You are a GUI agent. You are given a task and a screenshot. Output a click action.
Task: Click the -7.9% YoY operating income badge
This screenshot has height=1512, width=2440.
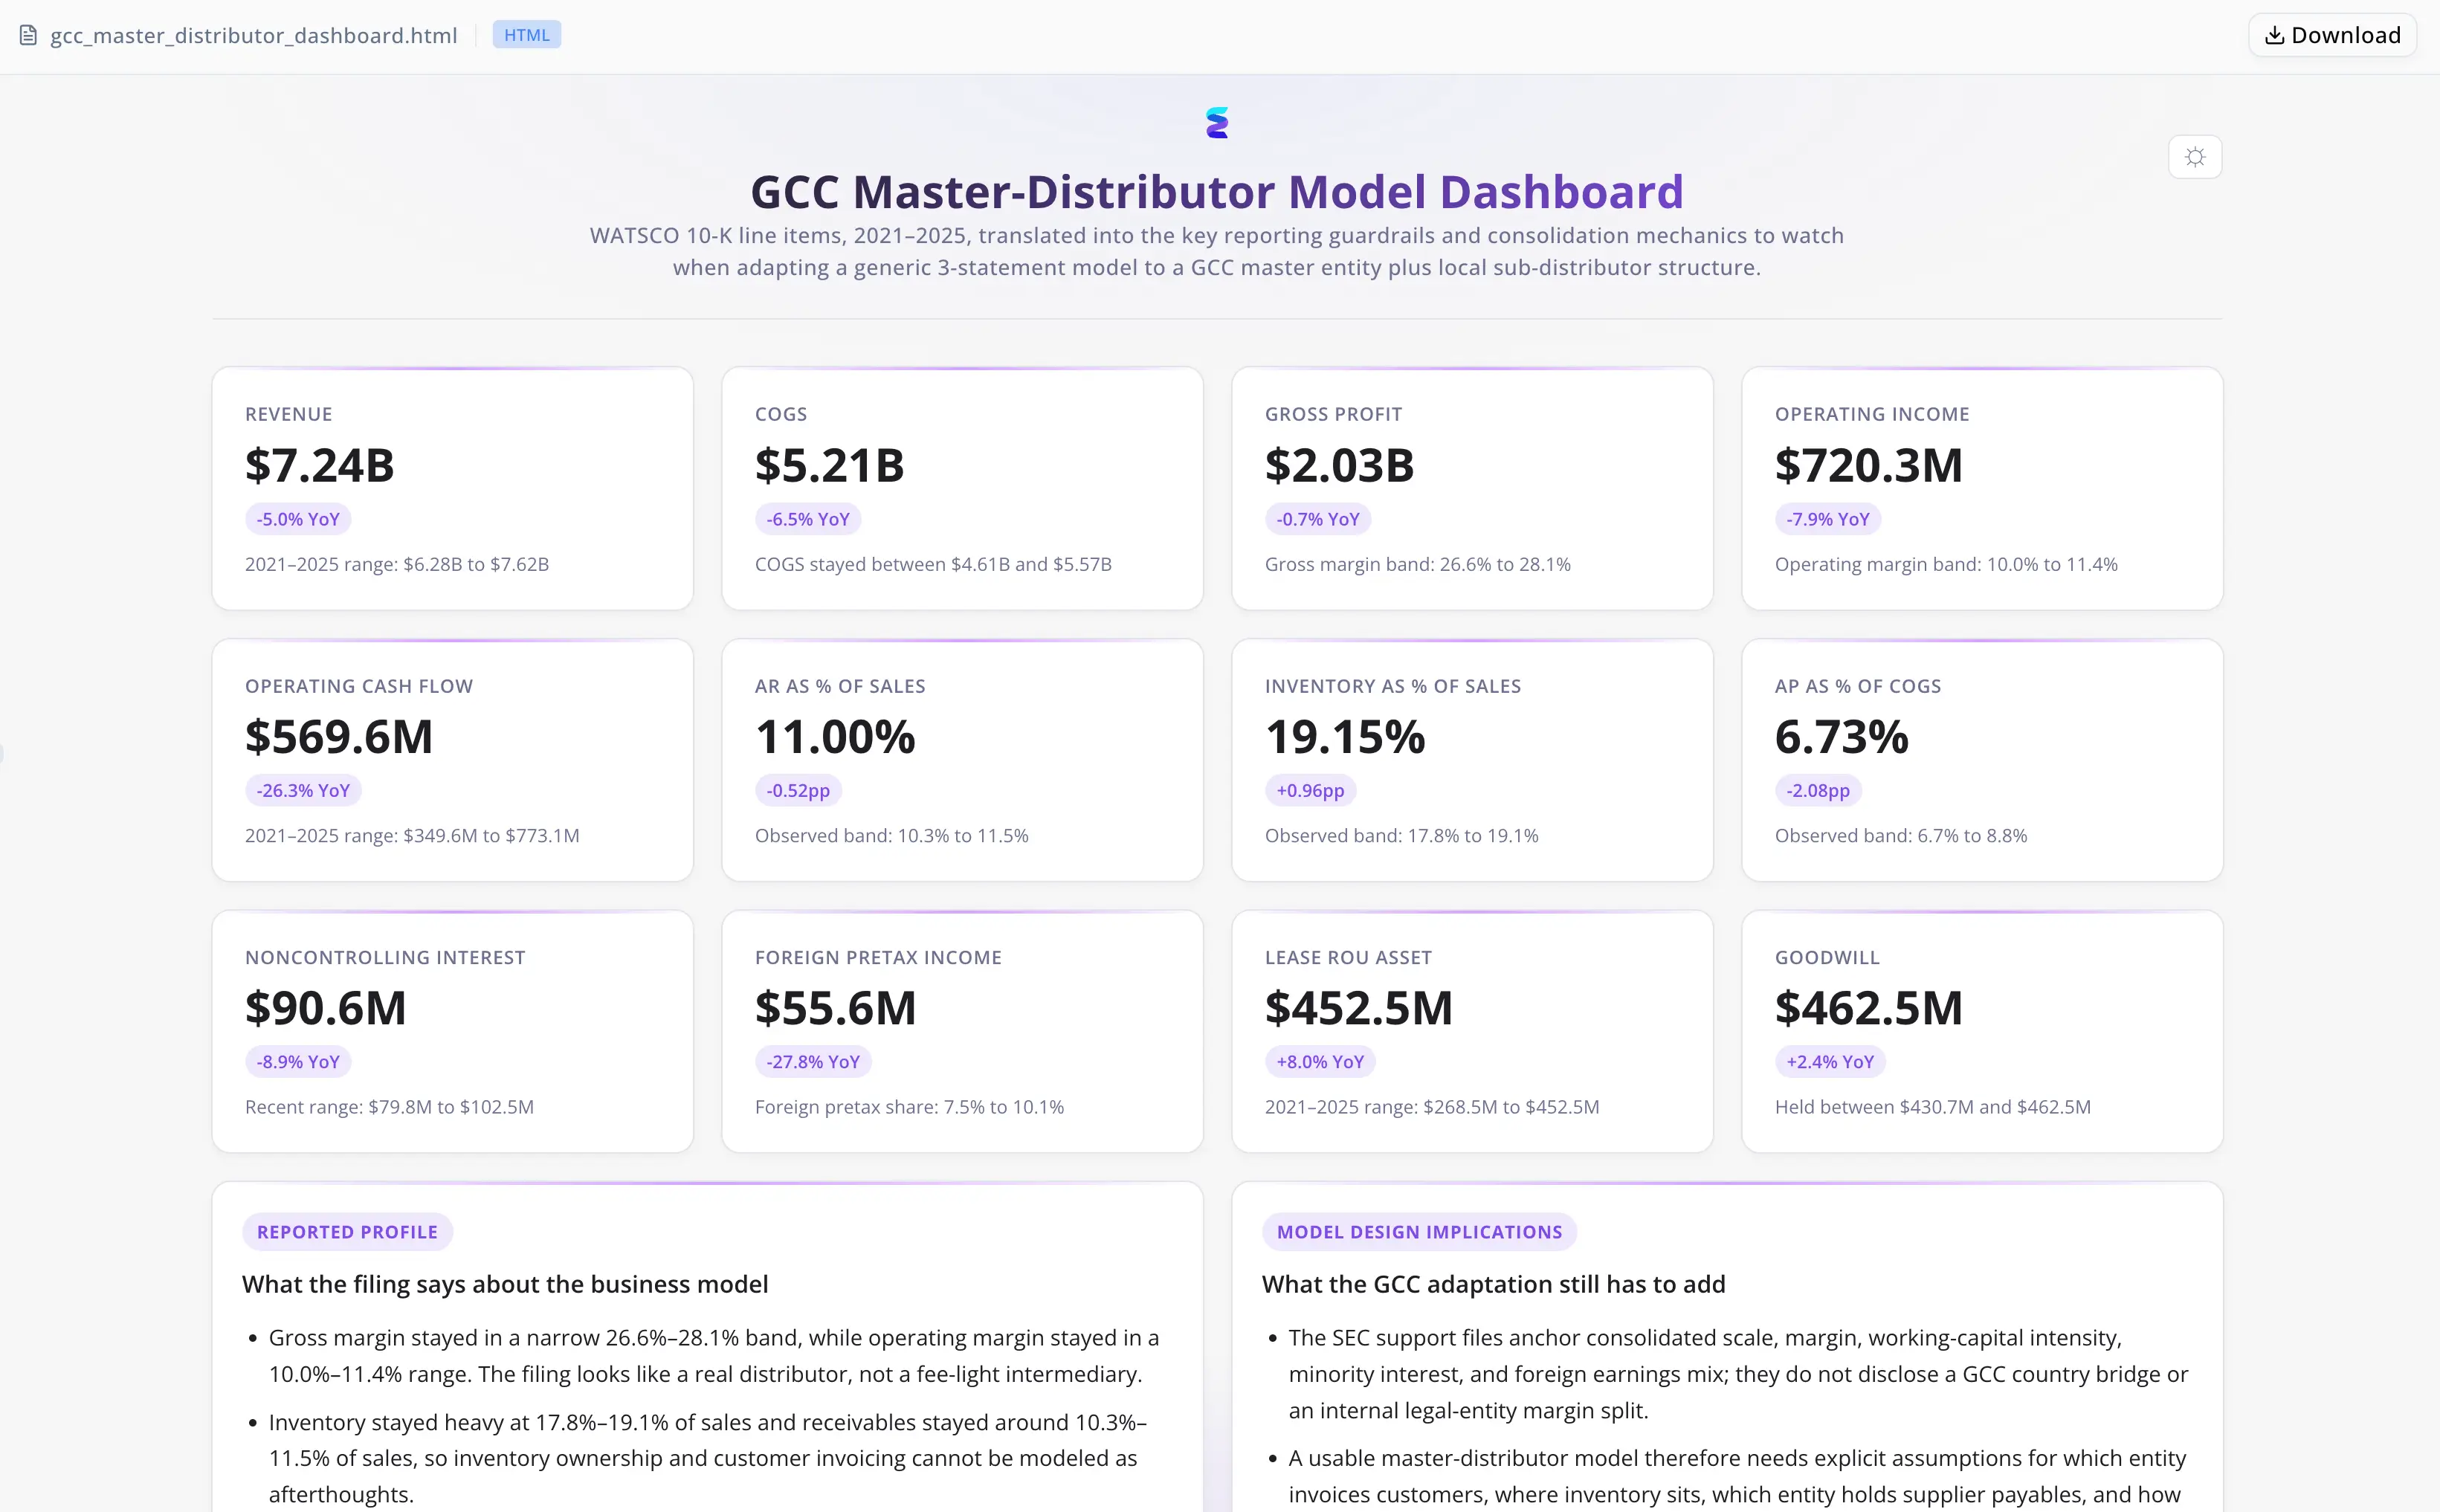tap(1828, 519)
